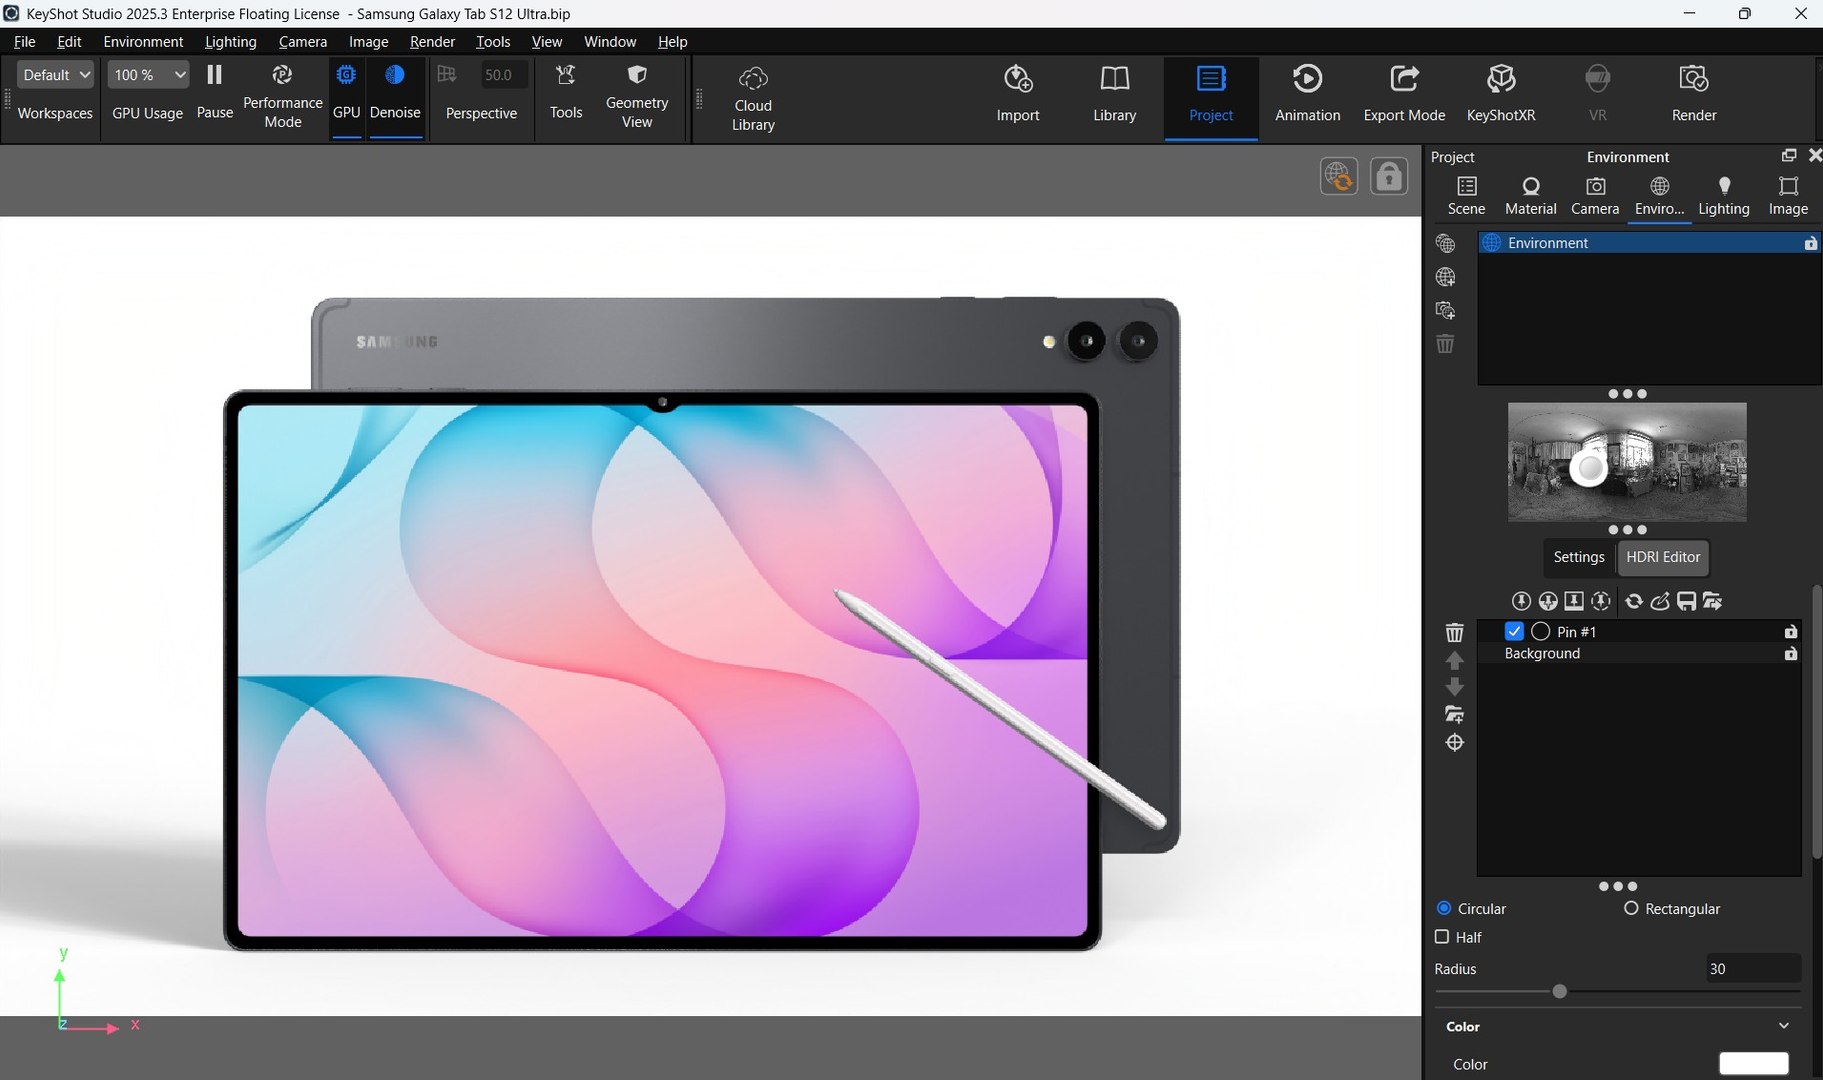The image size is (1823, 1080).
Task: Switch to the Scene tab
Action: click(x=1466, y=196)
